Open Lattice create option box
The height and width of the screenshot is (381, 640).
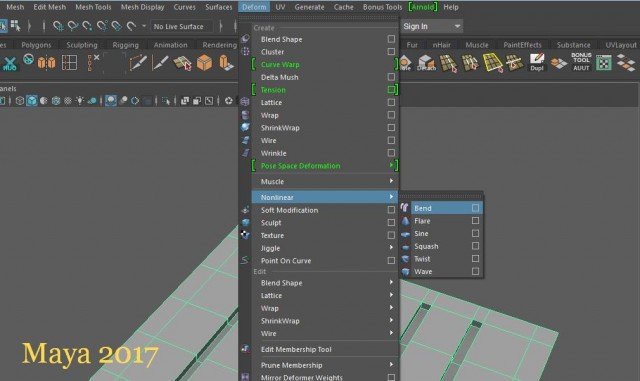[391, 102]
